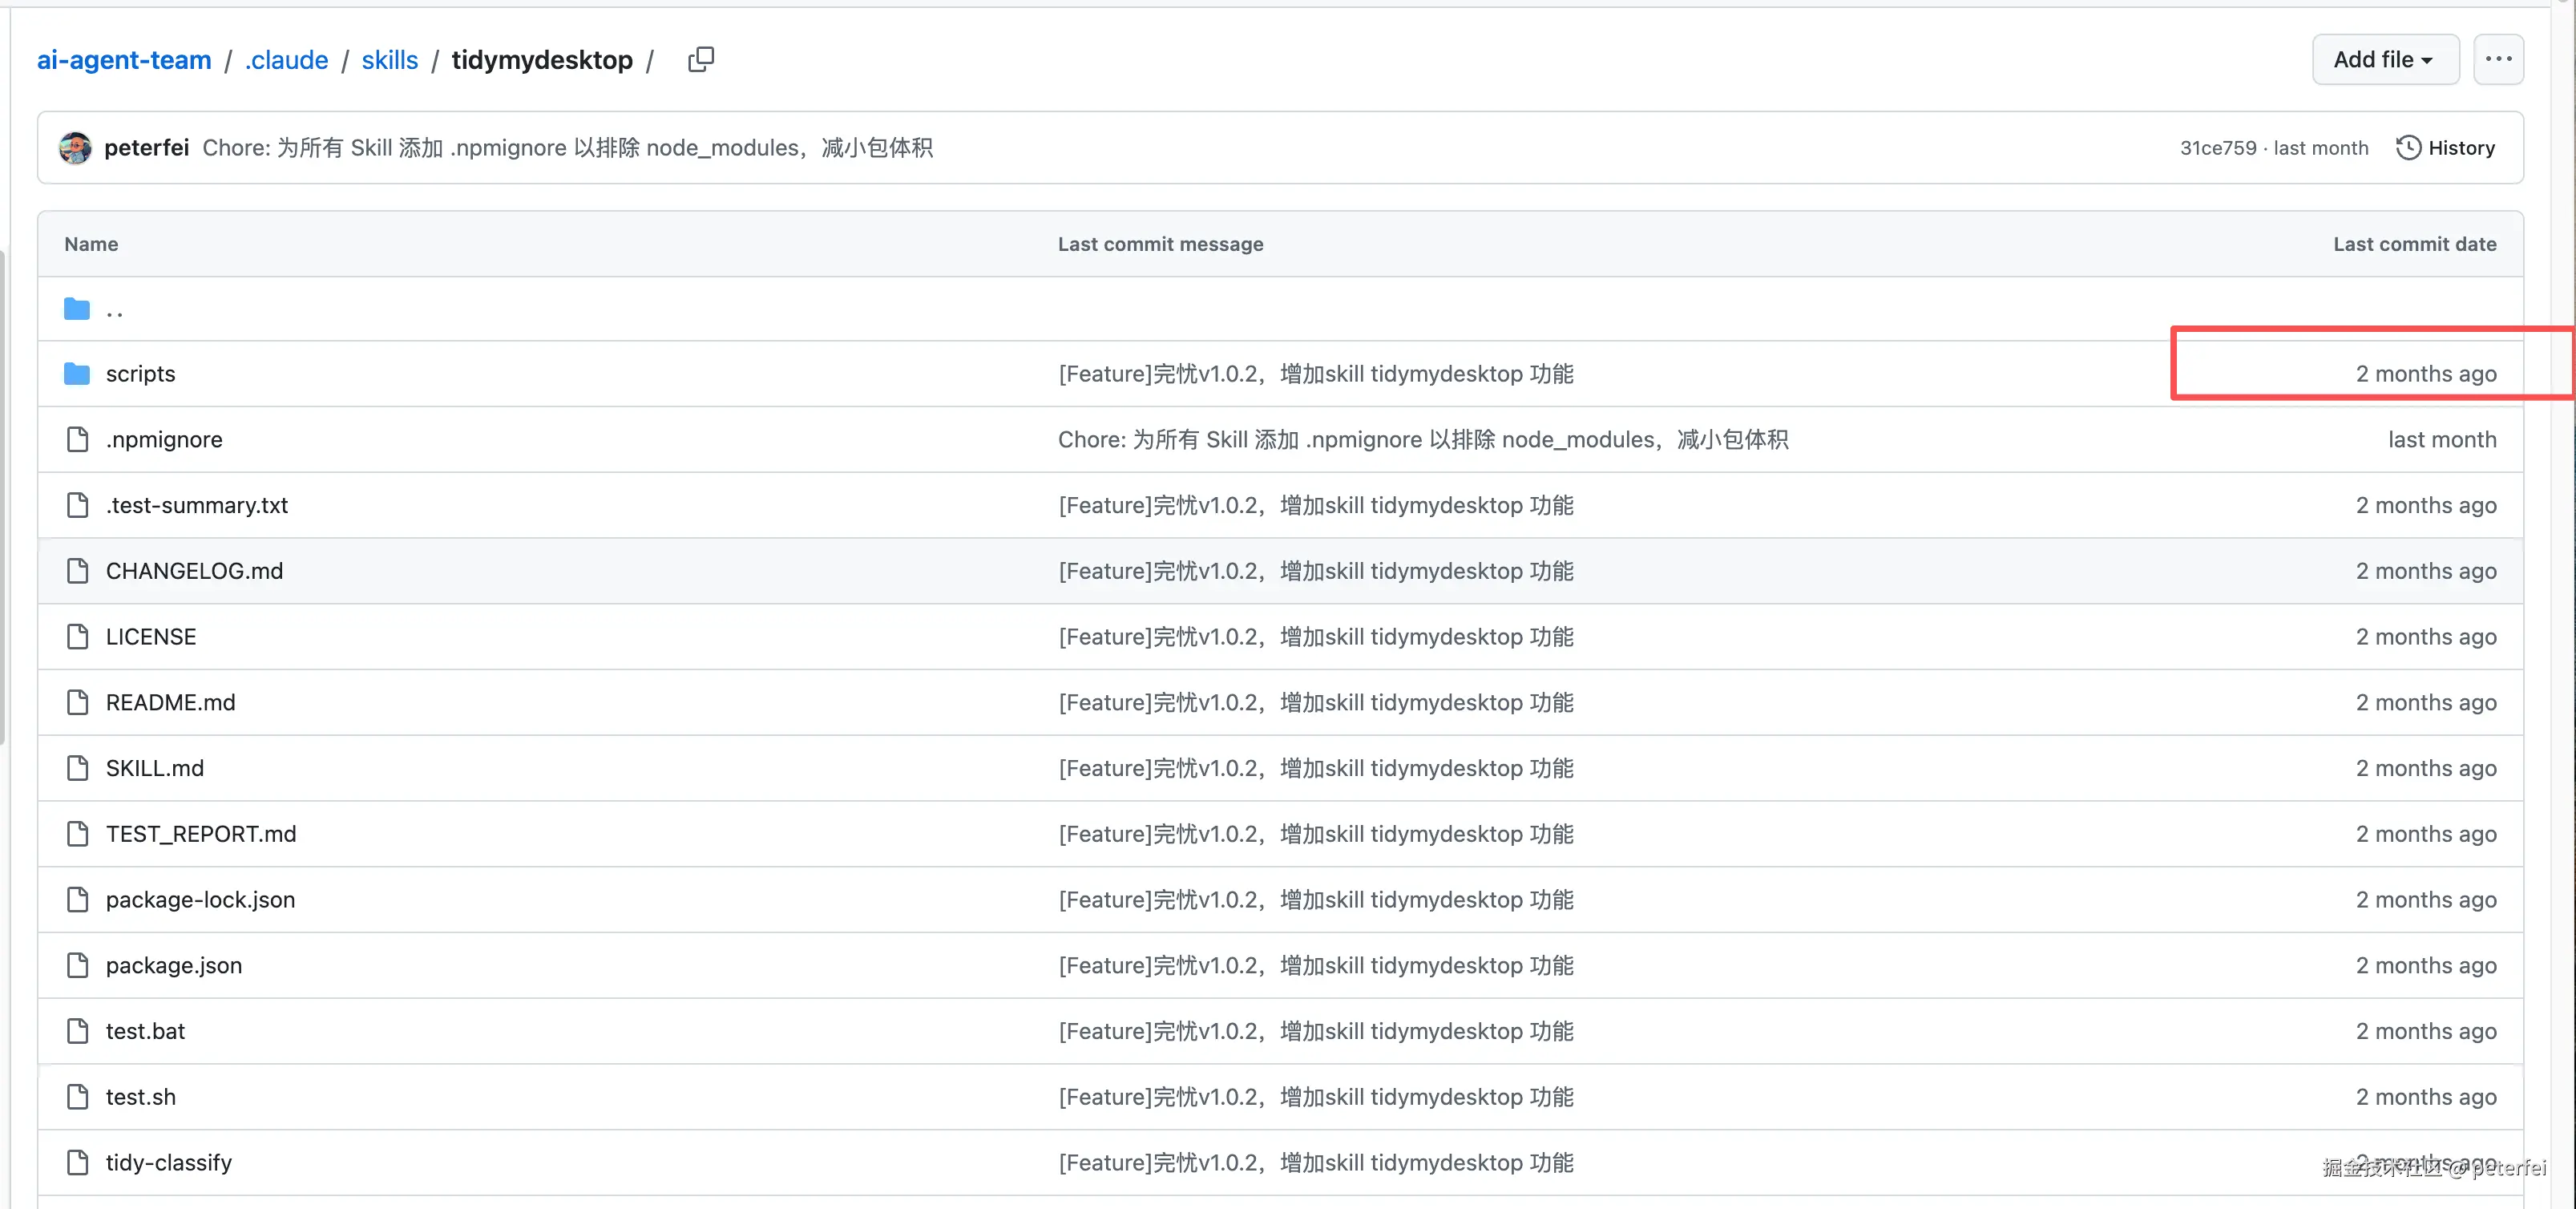2576x1209 pixels.
Task: Click the latest commit message about .npmignore
Action: click(567, 147)
